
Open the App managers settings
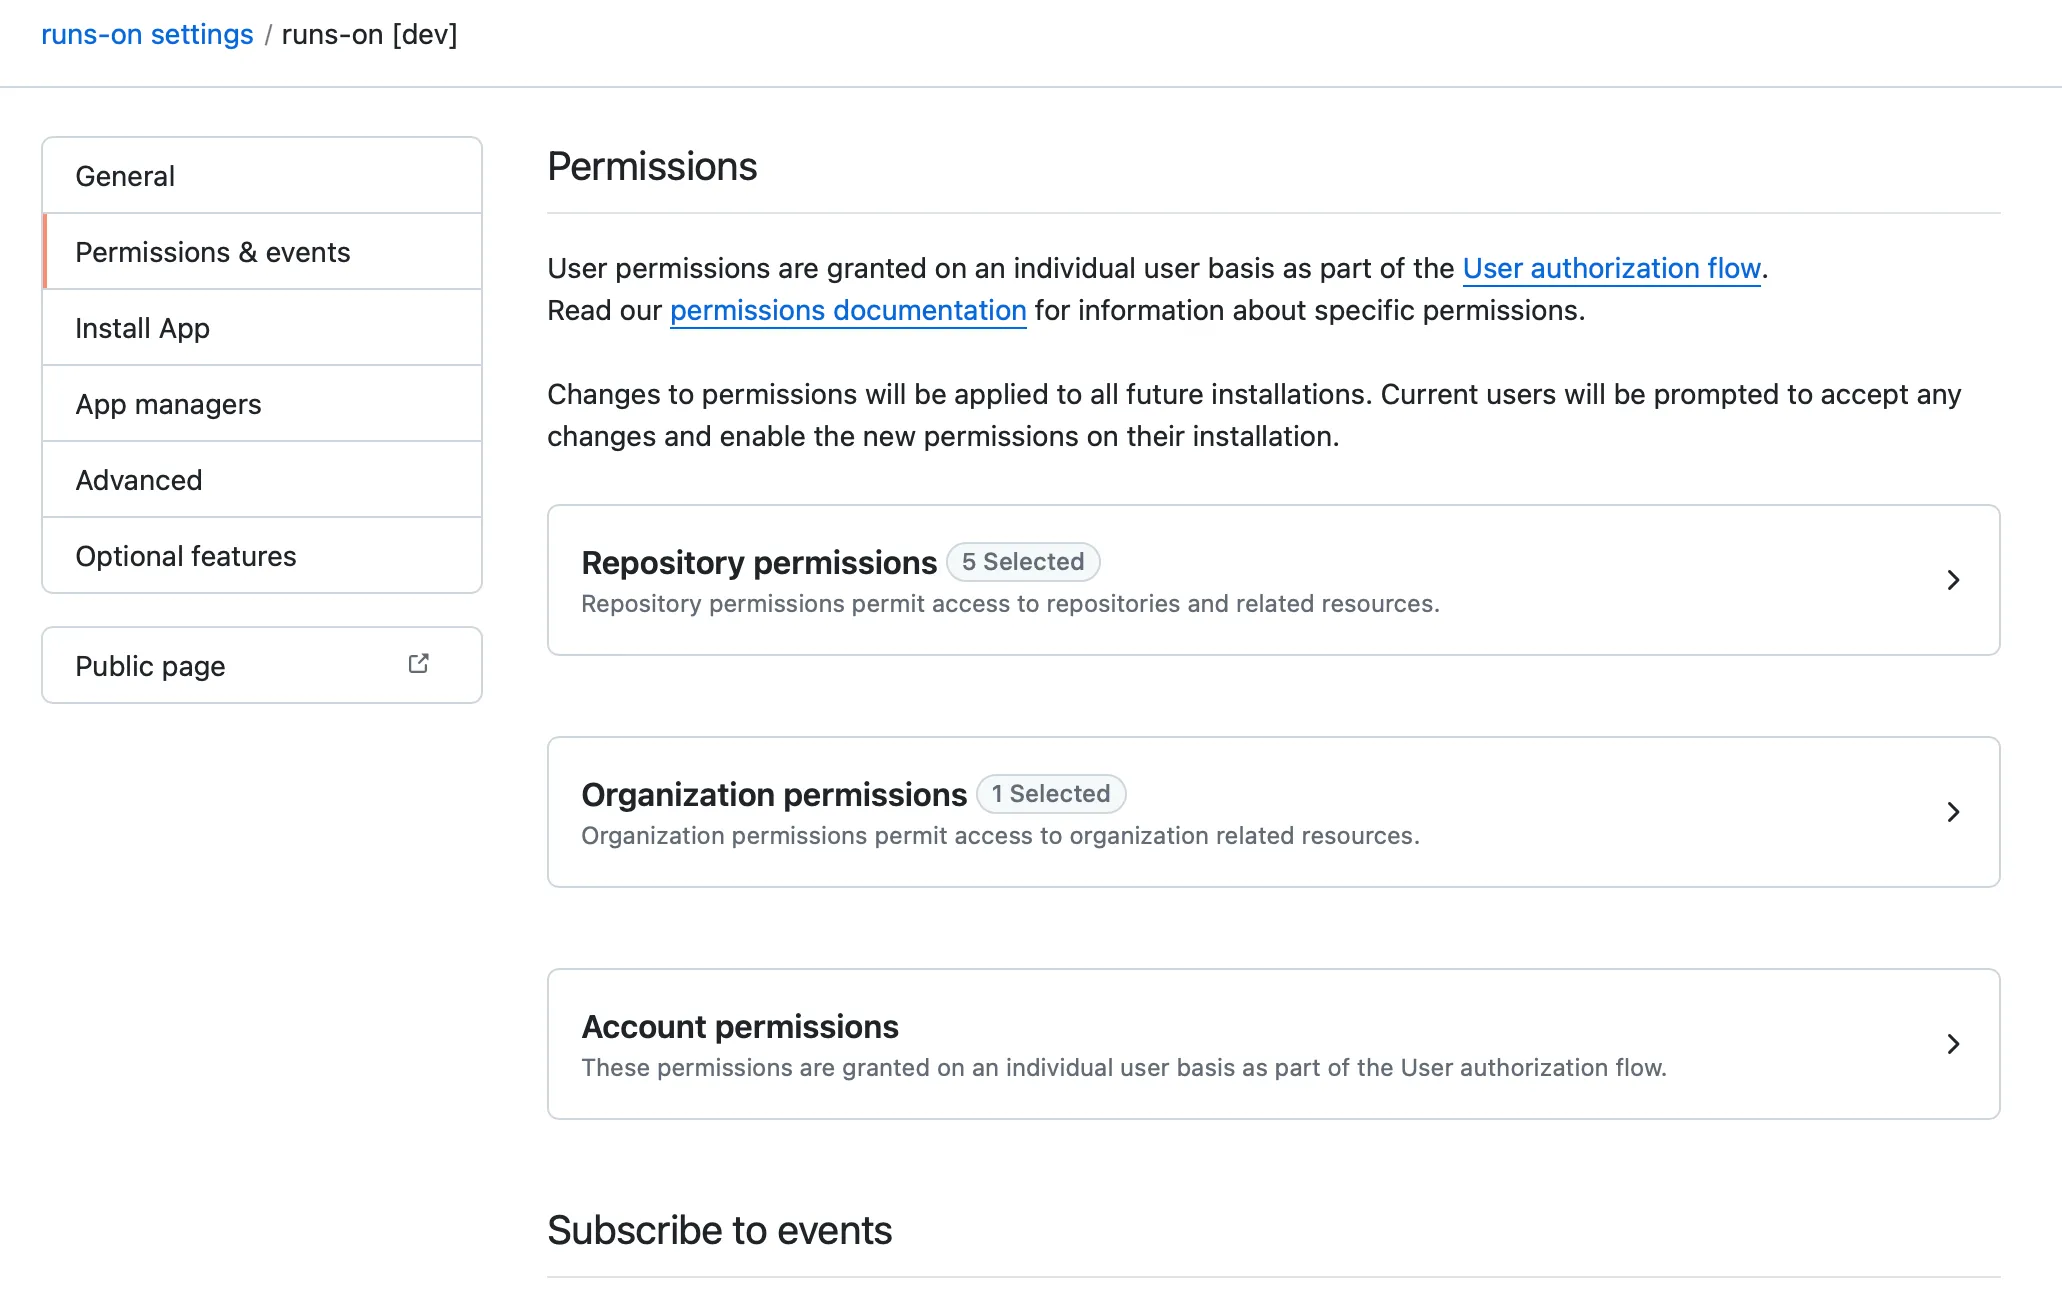coord(262,404)
